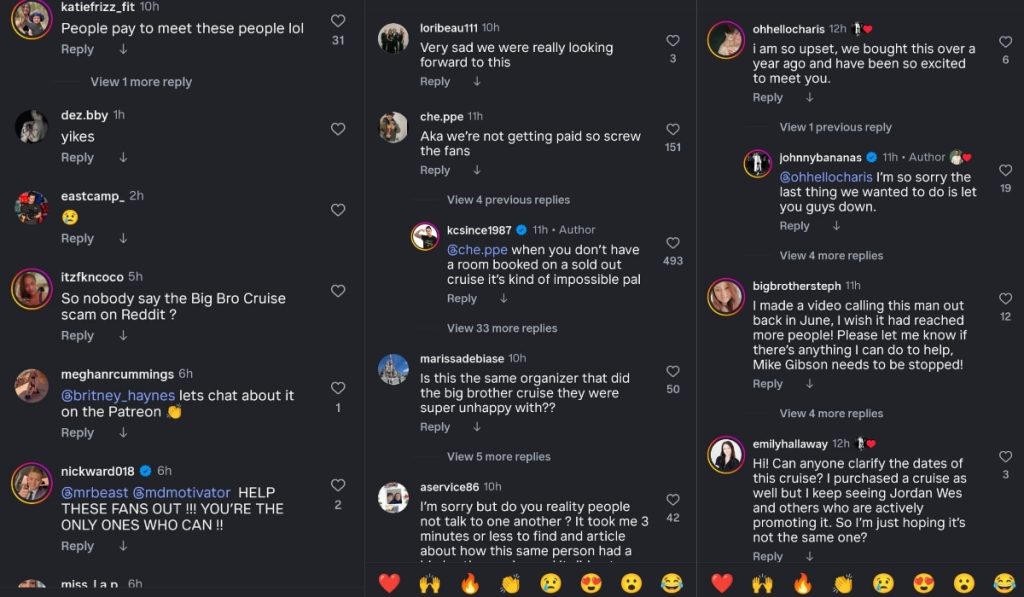Pick the fire emoji in the right reaction bar
This screenshot has width=1024, height=597.
coord(802,583)
